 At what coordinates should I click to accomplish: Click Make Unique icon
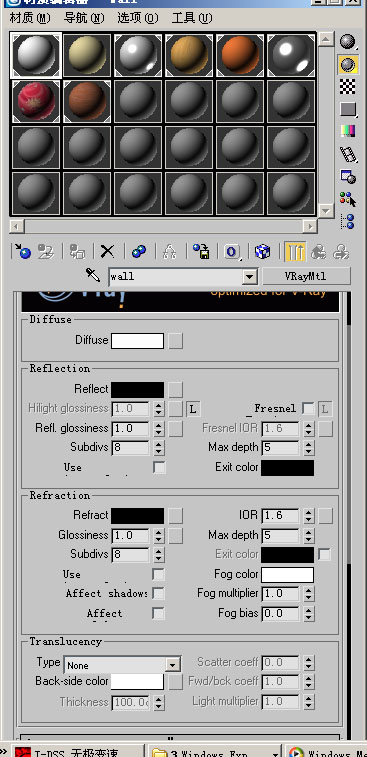[x=169, y=251]
